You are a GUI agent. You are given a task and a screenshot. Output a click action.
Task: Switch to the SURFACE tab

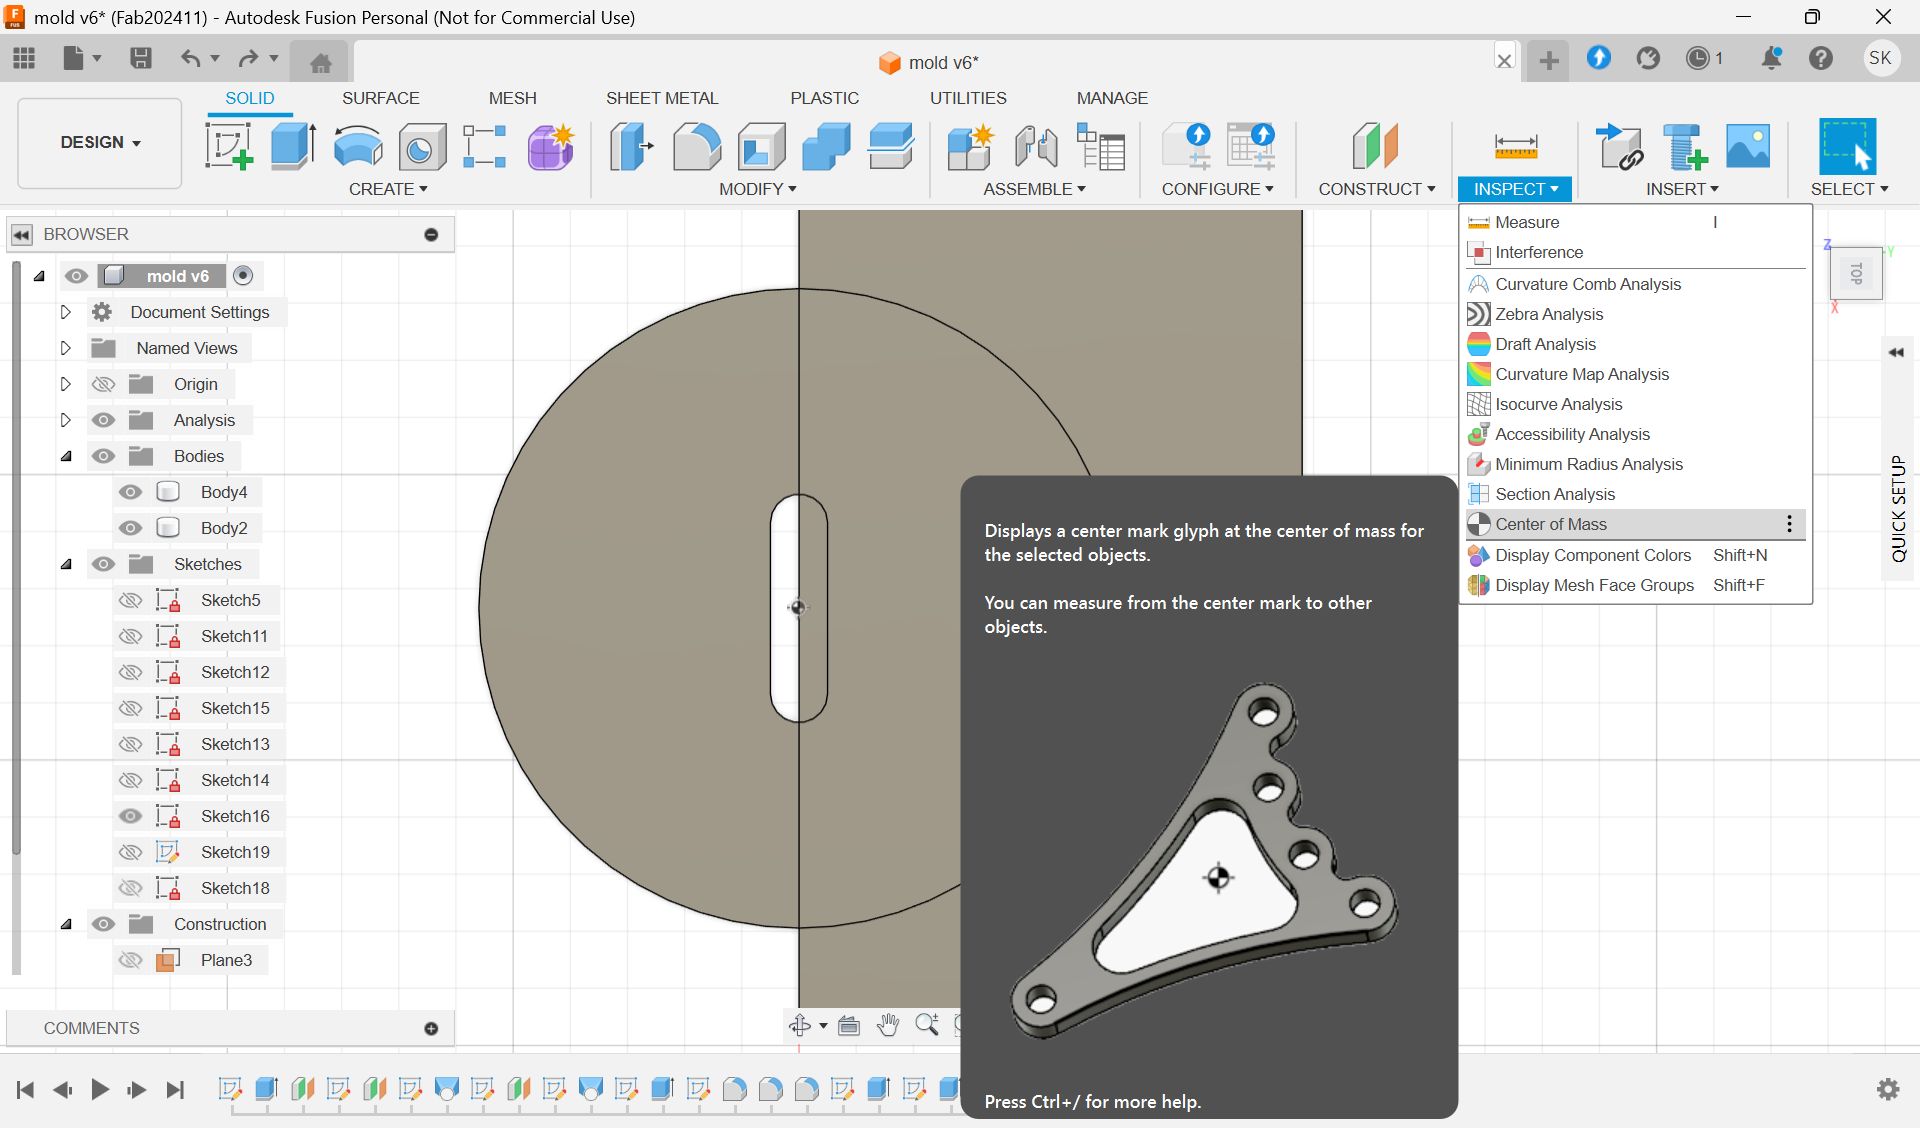[380, 98]
